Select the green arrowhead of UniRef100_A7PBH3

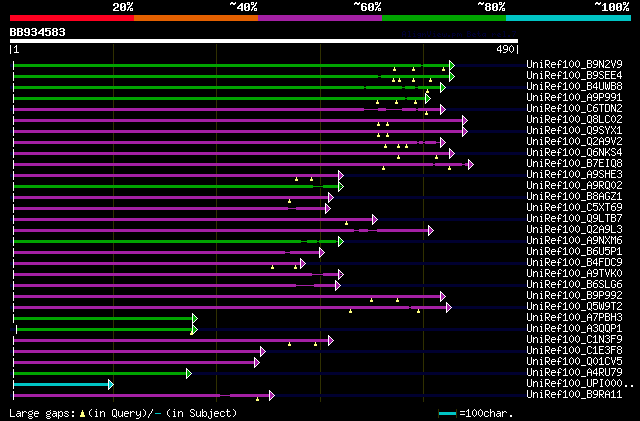(x=195, y=319)
